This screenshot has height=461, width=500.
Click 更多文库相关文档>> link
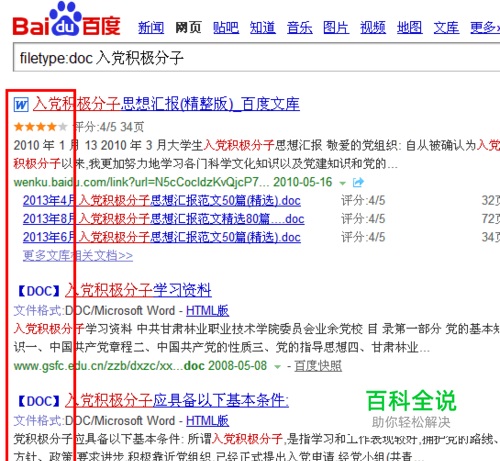78,256
